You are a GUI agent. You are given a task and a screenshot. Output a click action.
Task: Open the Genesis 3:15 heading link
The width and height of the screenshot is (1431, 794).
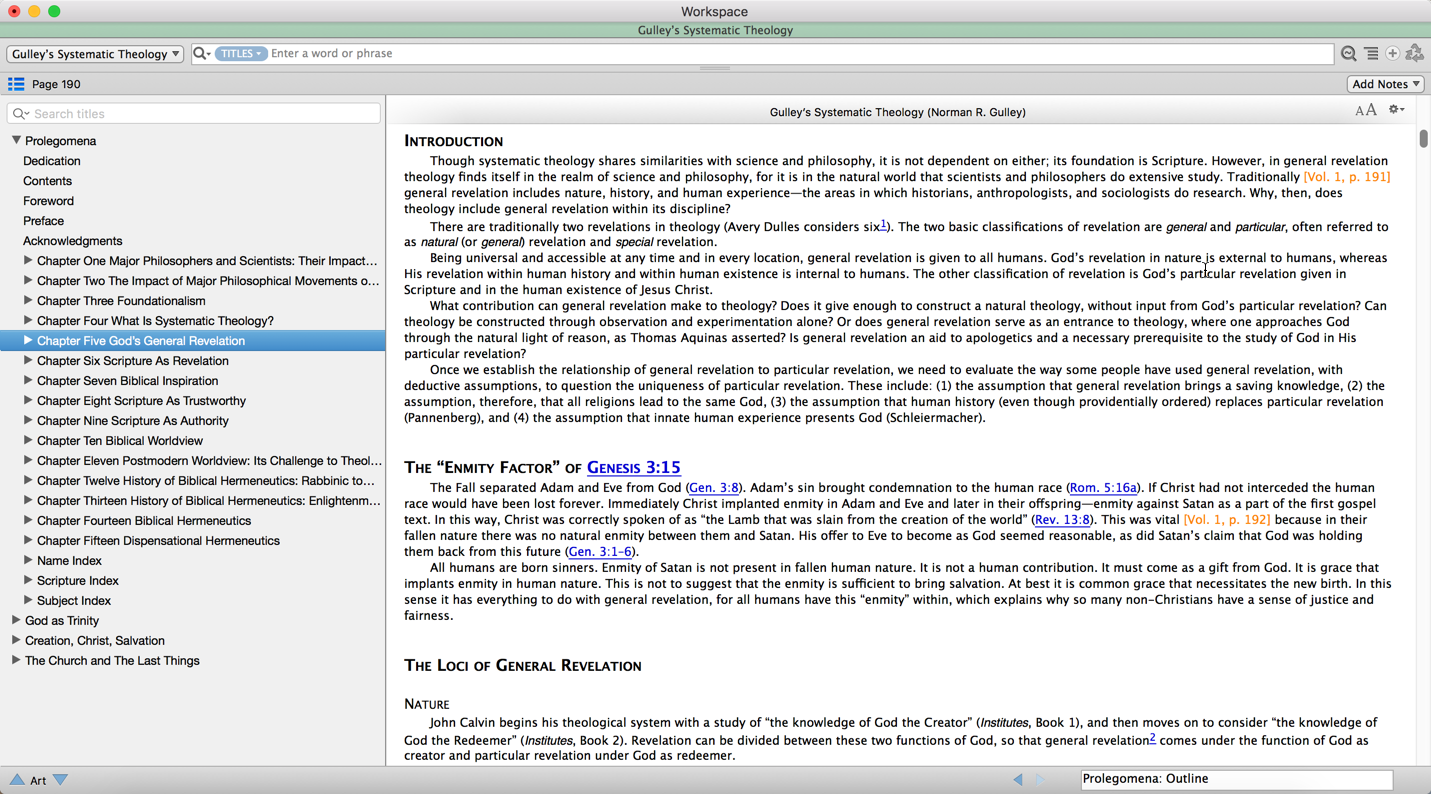(x=633, y=467)
